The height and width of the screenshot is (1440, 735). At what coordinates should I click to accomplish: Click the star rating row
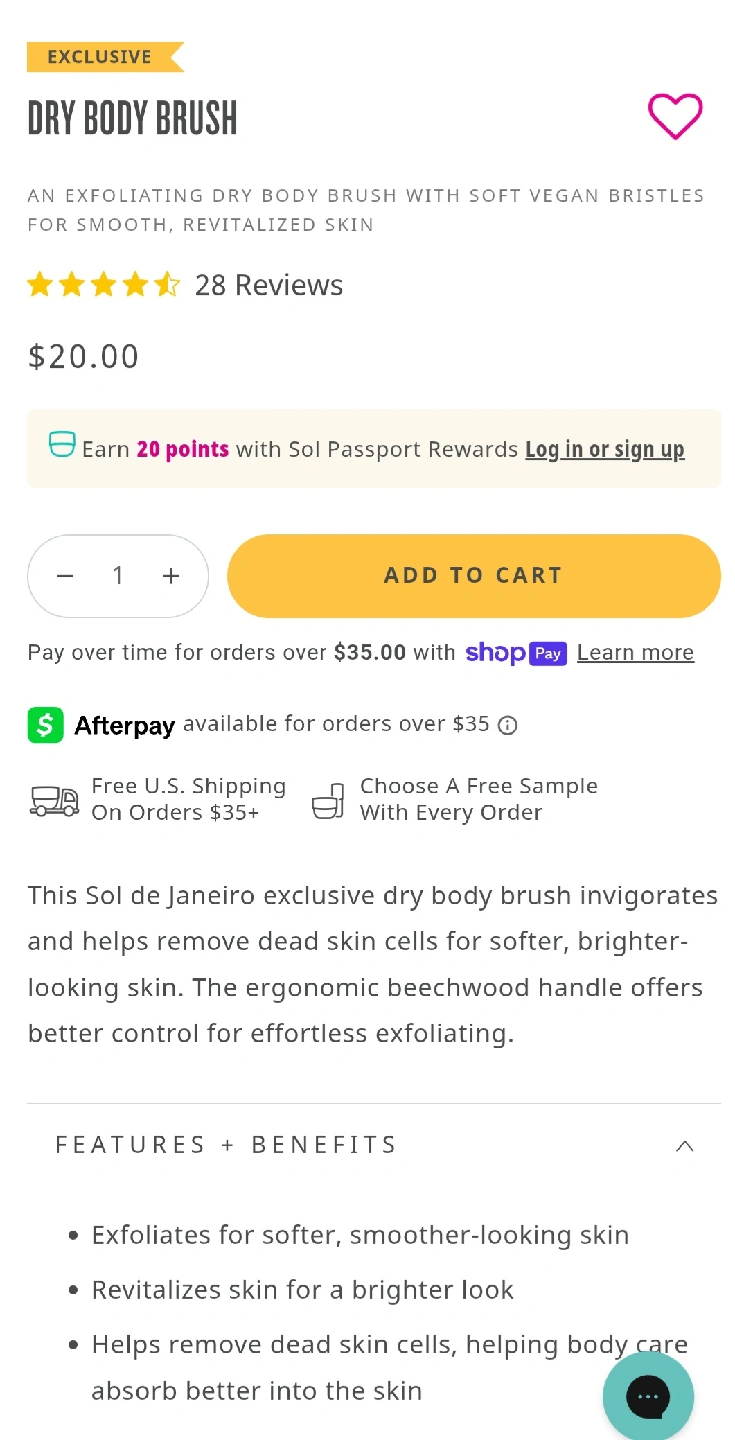[103, 285]
